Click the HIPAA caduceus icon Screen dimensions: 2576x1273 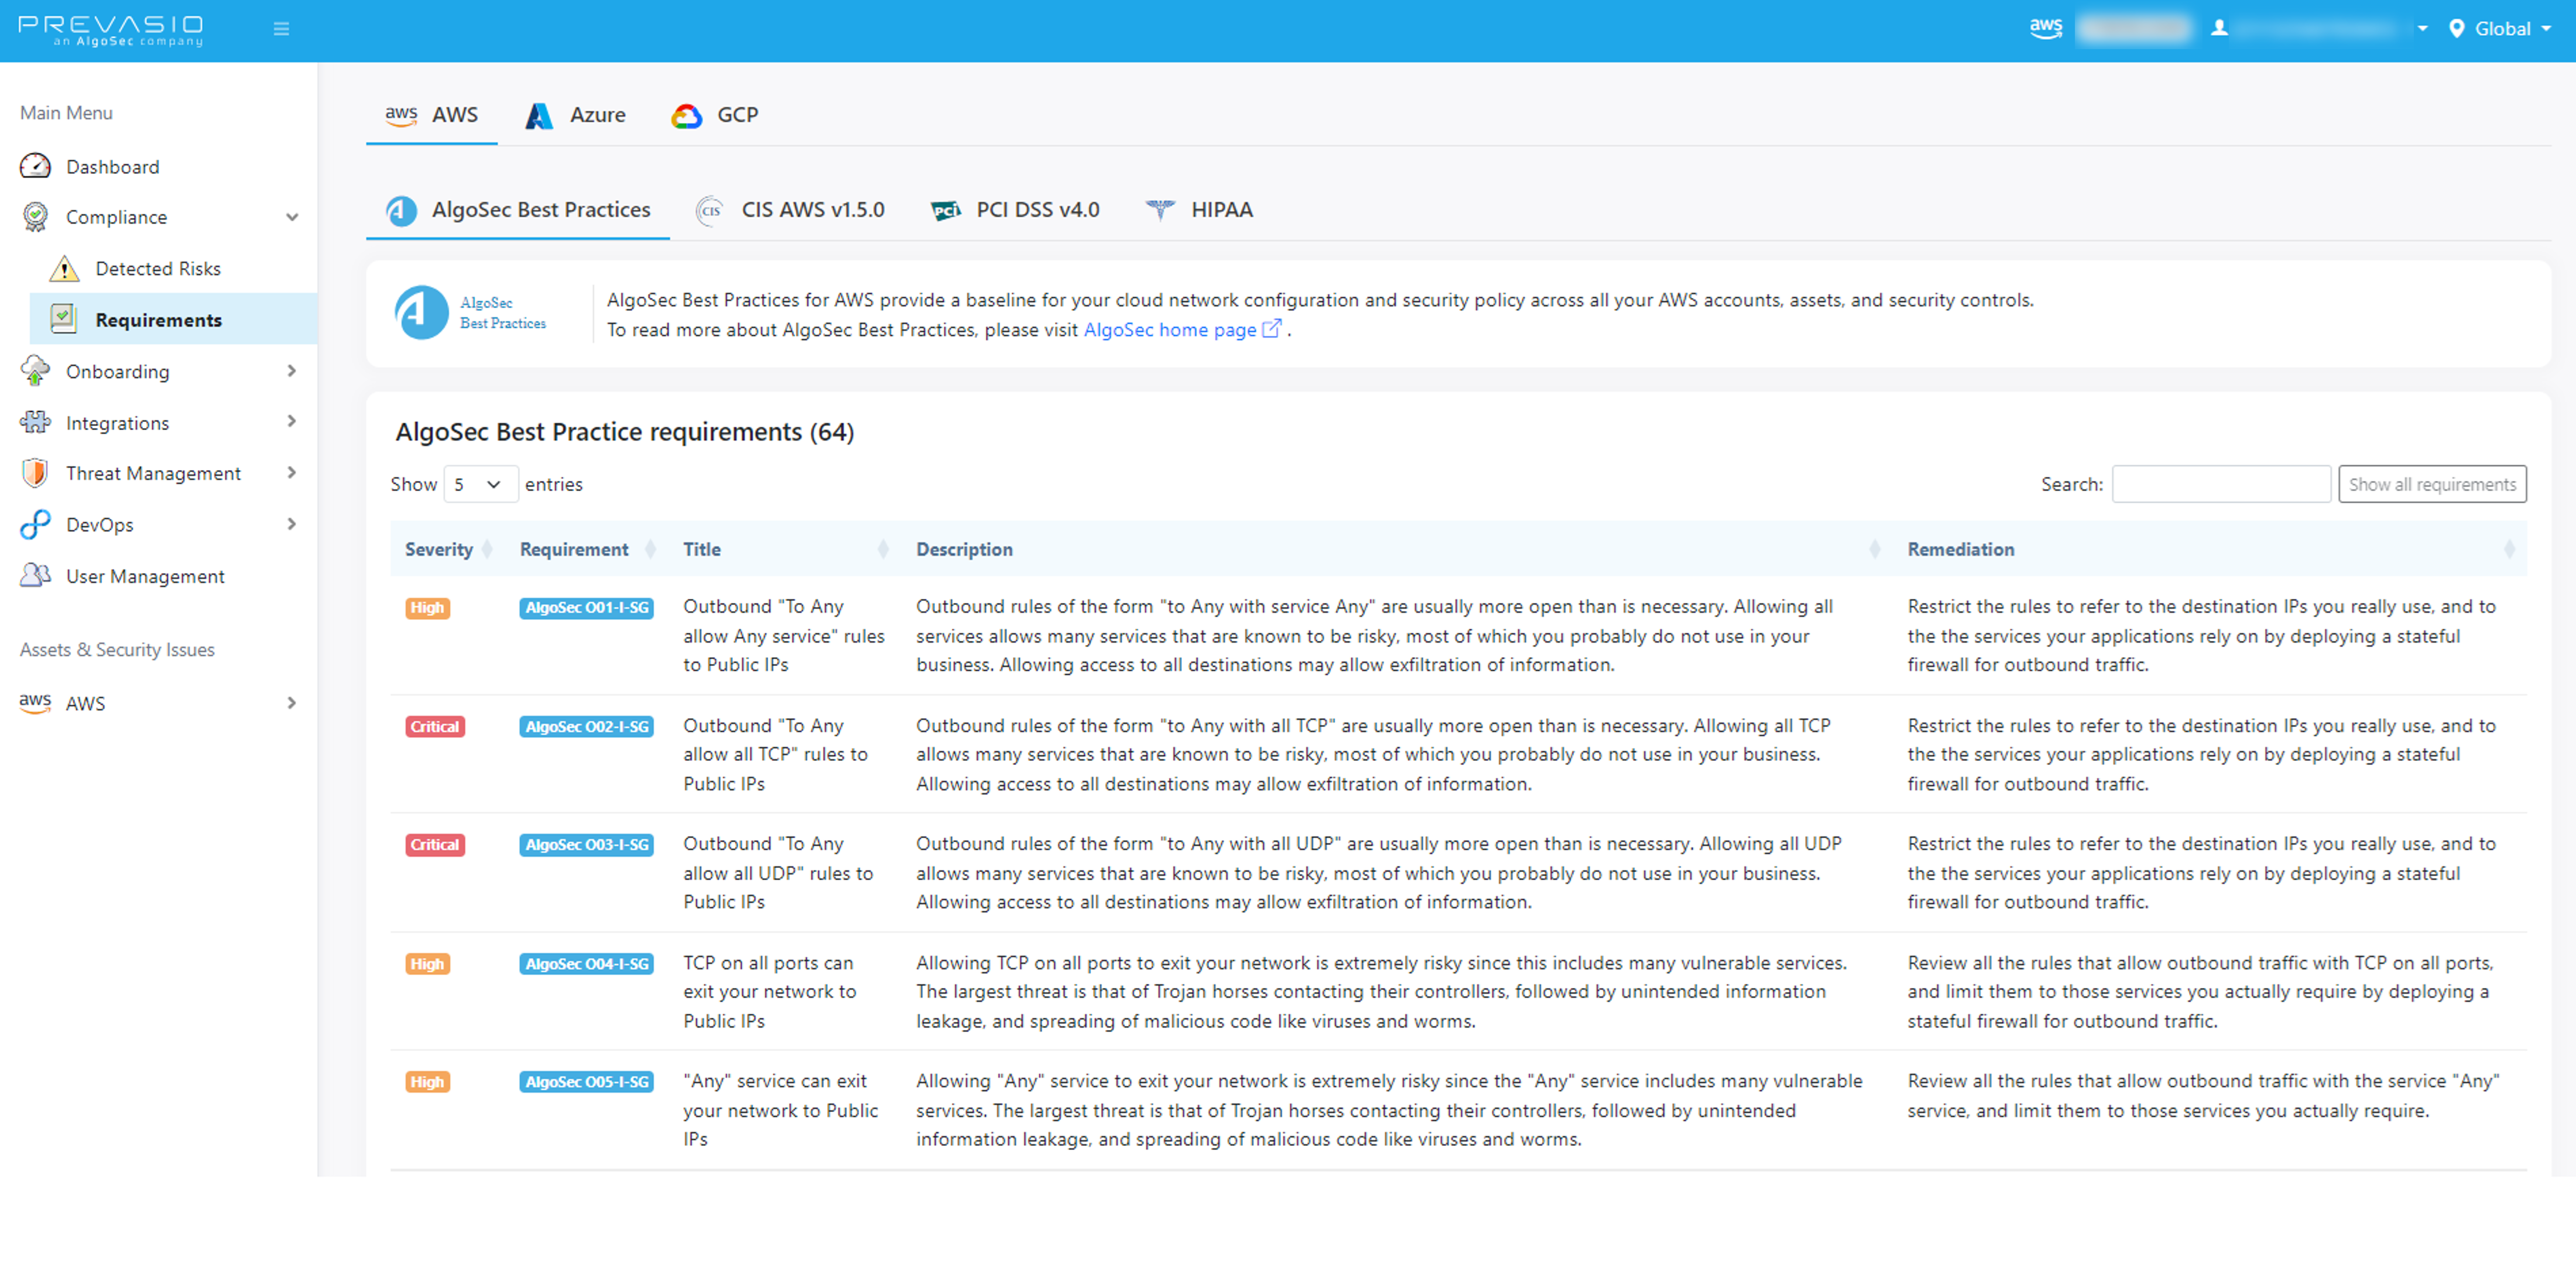pos(1160,209)
